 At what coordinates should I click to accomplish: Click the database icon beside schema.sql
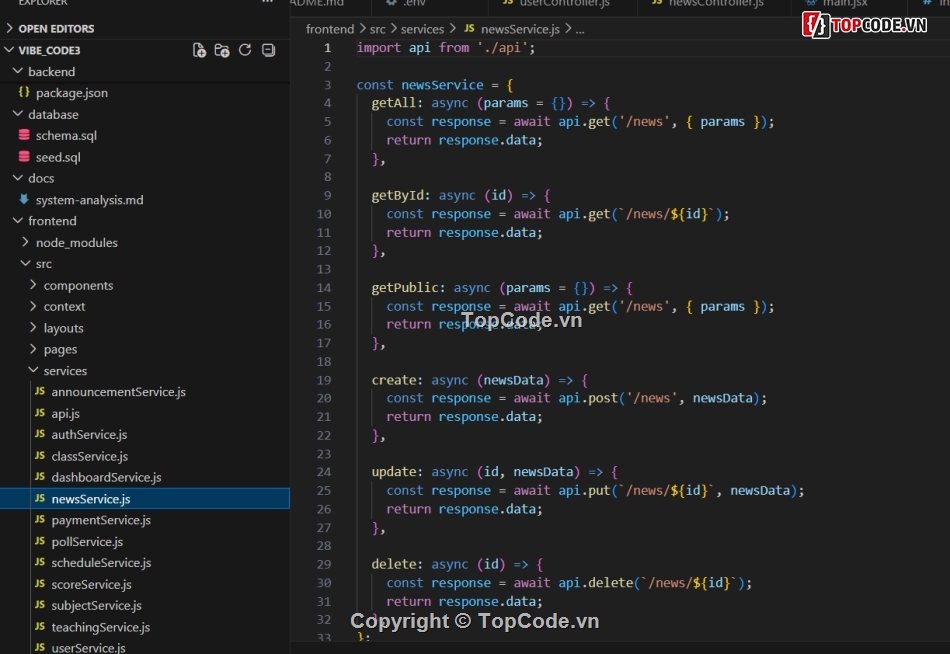26,135
